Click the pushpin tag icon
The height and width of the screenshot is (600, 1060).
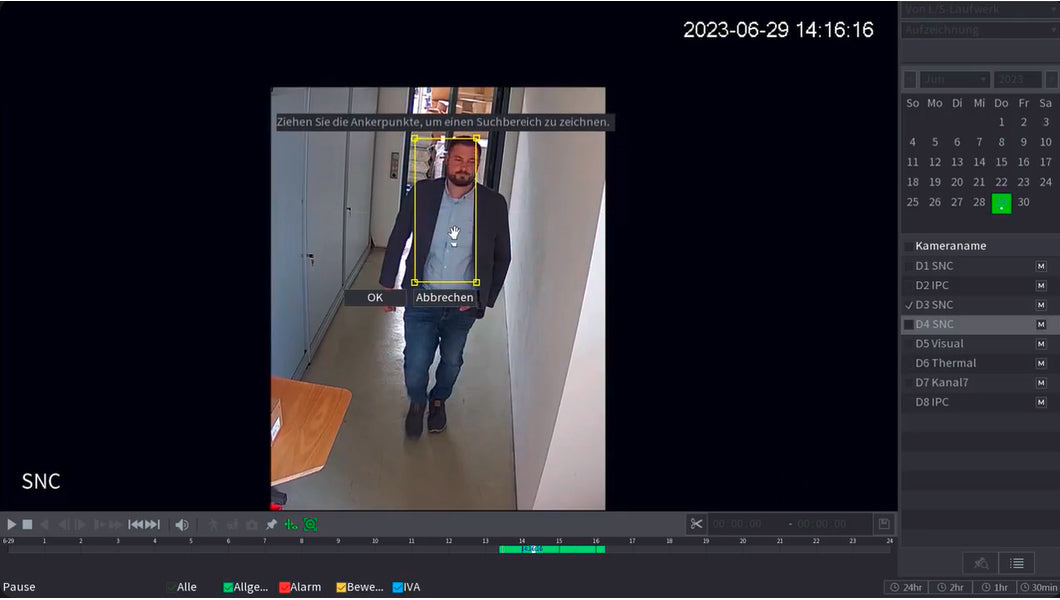pos(271,524)
